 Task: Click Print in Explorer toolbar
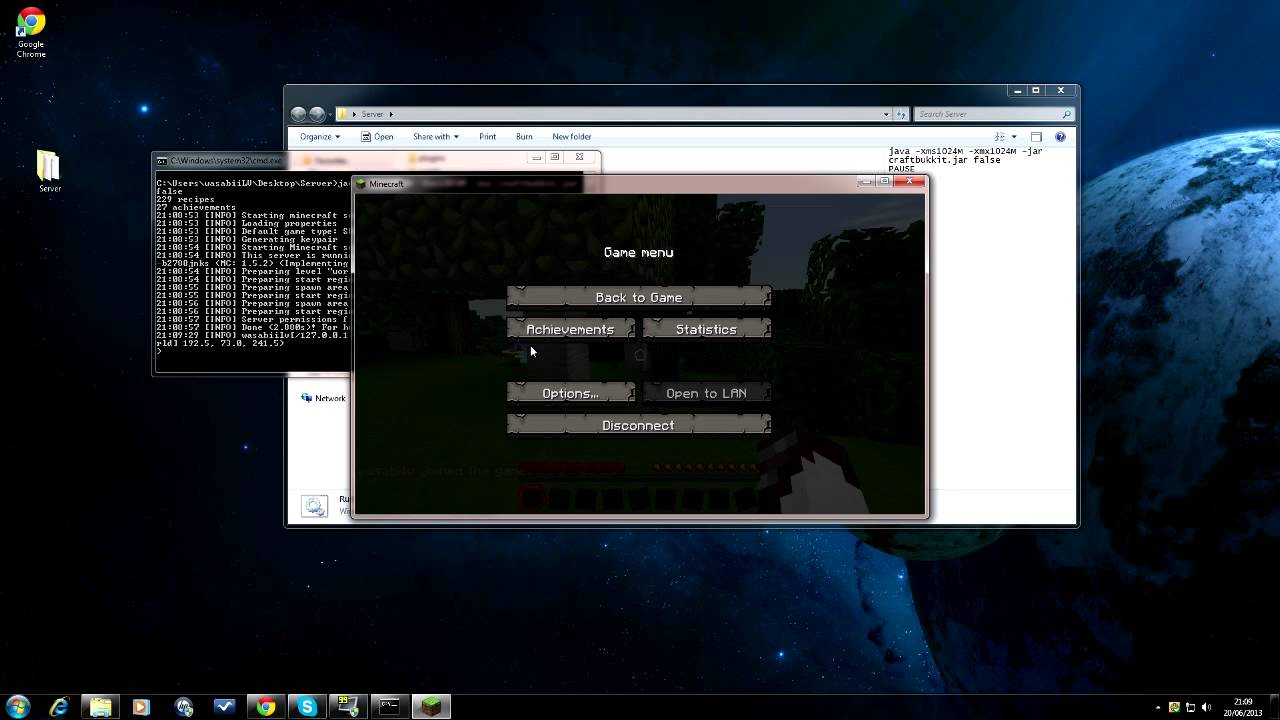pyautogui.click(x=487, y=136)
